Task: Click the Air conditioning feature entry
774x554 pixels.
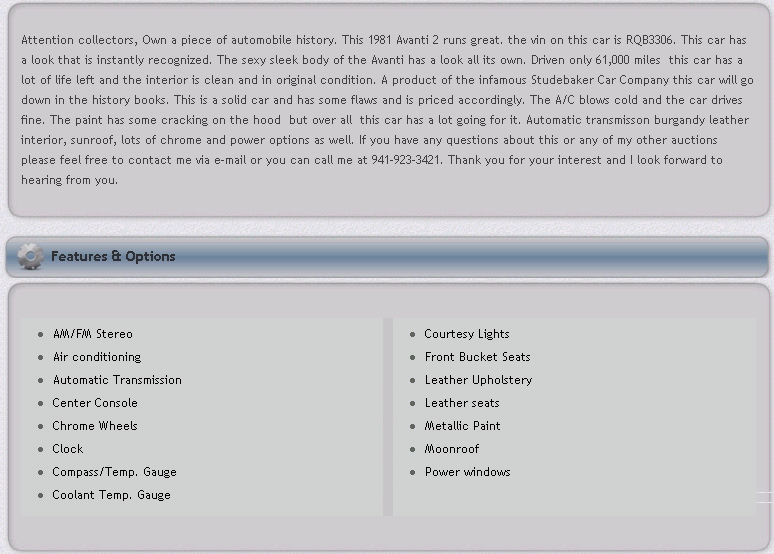Action: tap(97, 357)
